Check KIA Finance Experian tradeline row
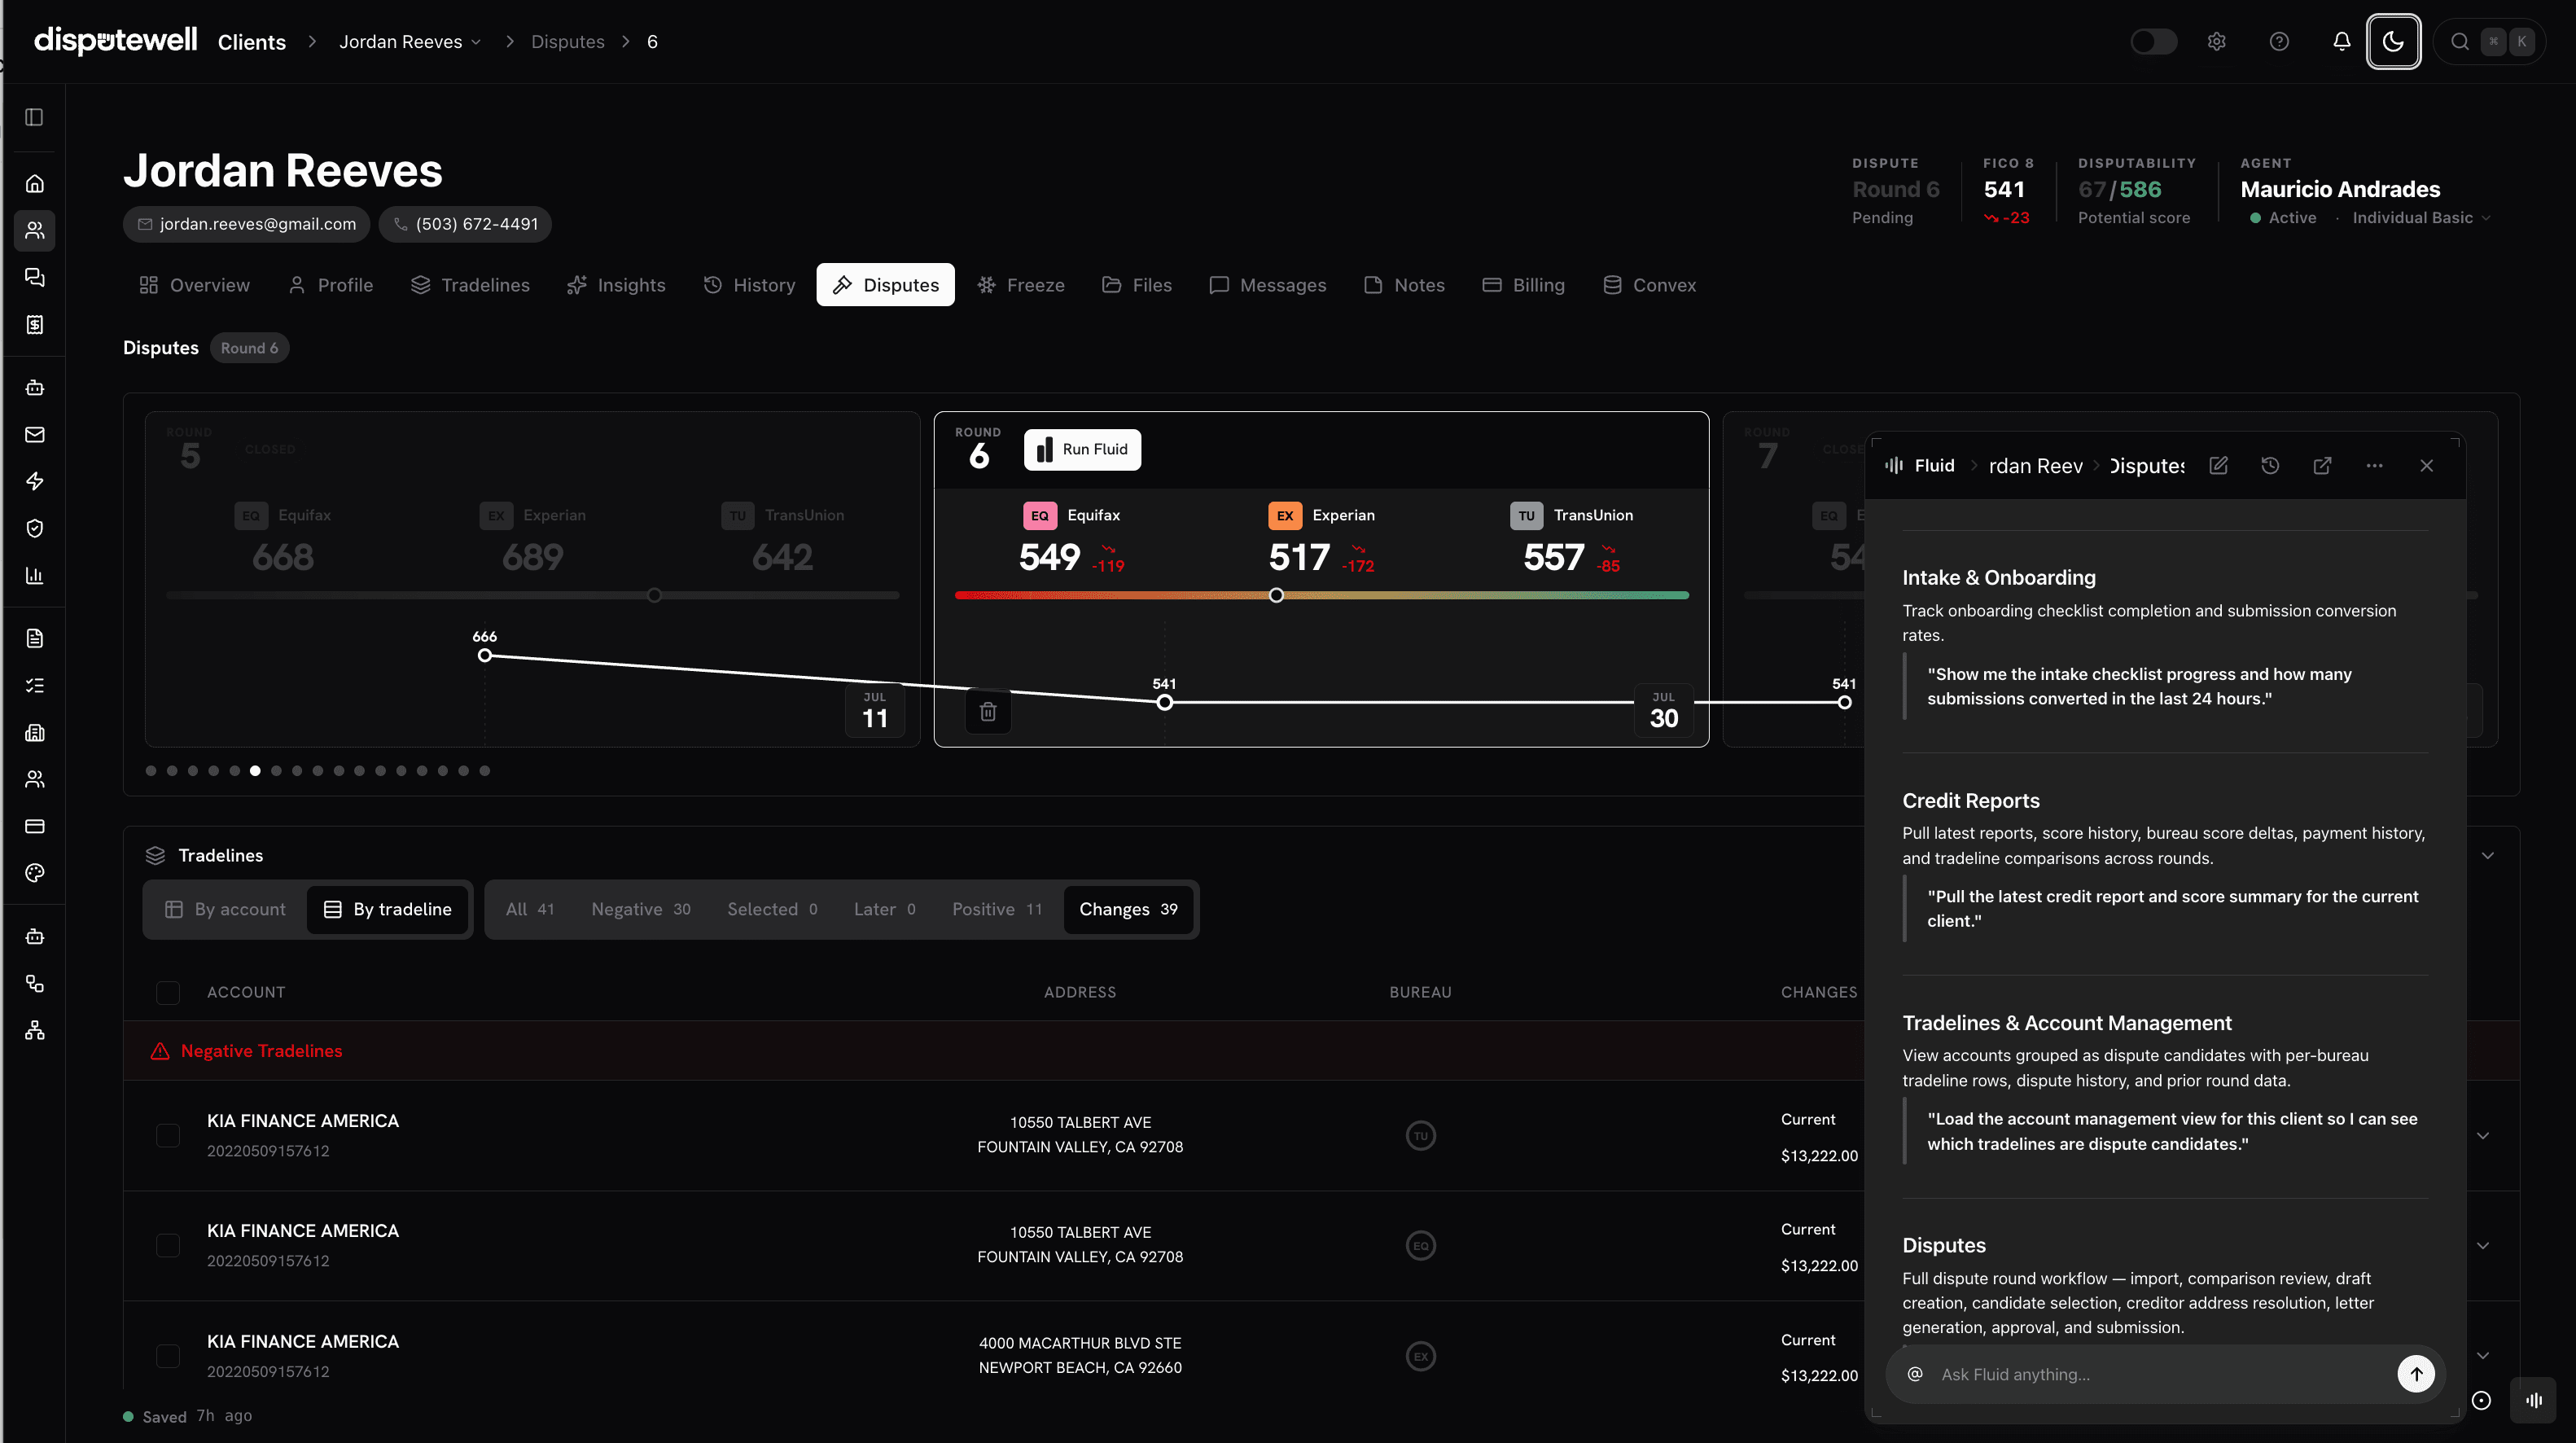This screenshot has width=2576, height=1443. click(x=168, y=1357)
